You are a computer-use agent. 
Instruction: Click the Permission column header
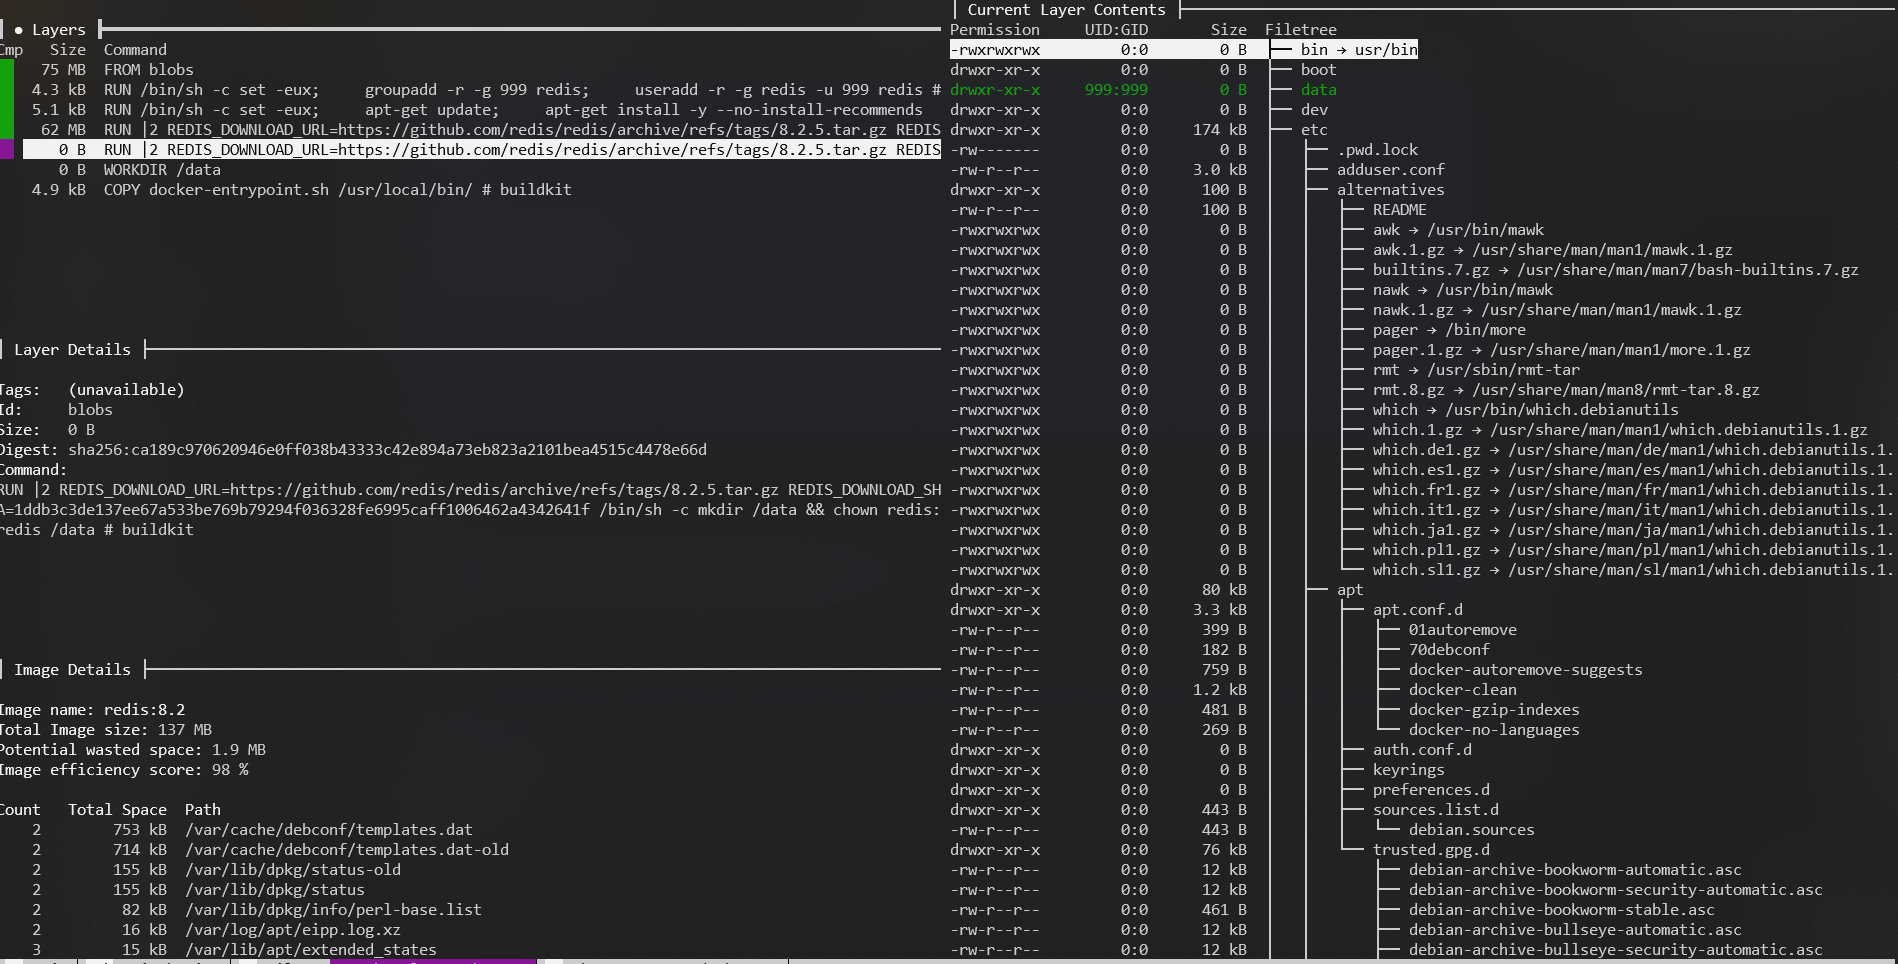tap(995, 30)
